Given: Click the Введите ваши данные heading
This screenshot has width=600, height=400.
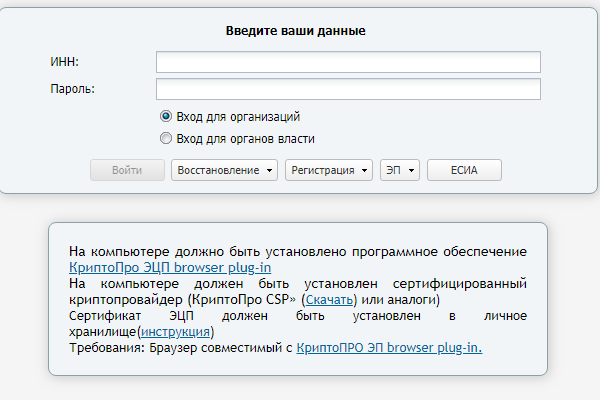Looking at the screenshot, I should tap(295, 31).
